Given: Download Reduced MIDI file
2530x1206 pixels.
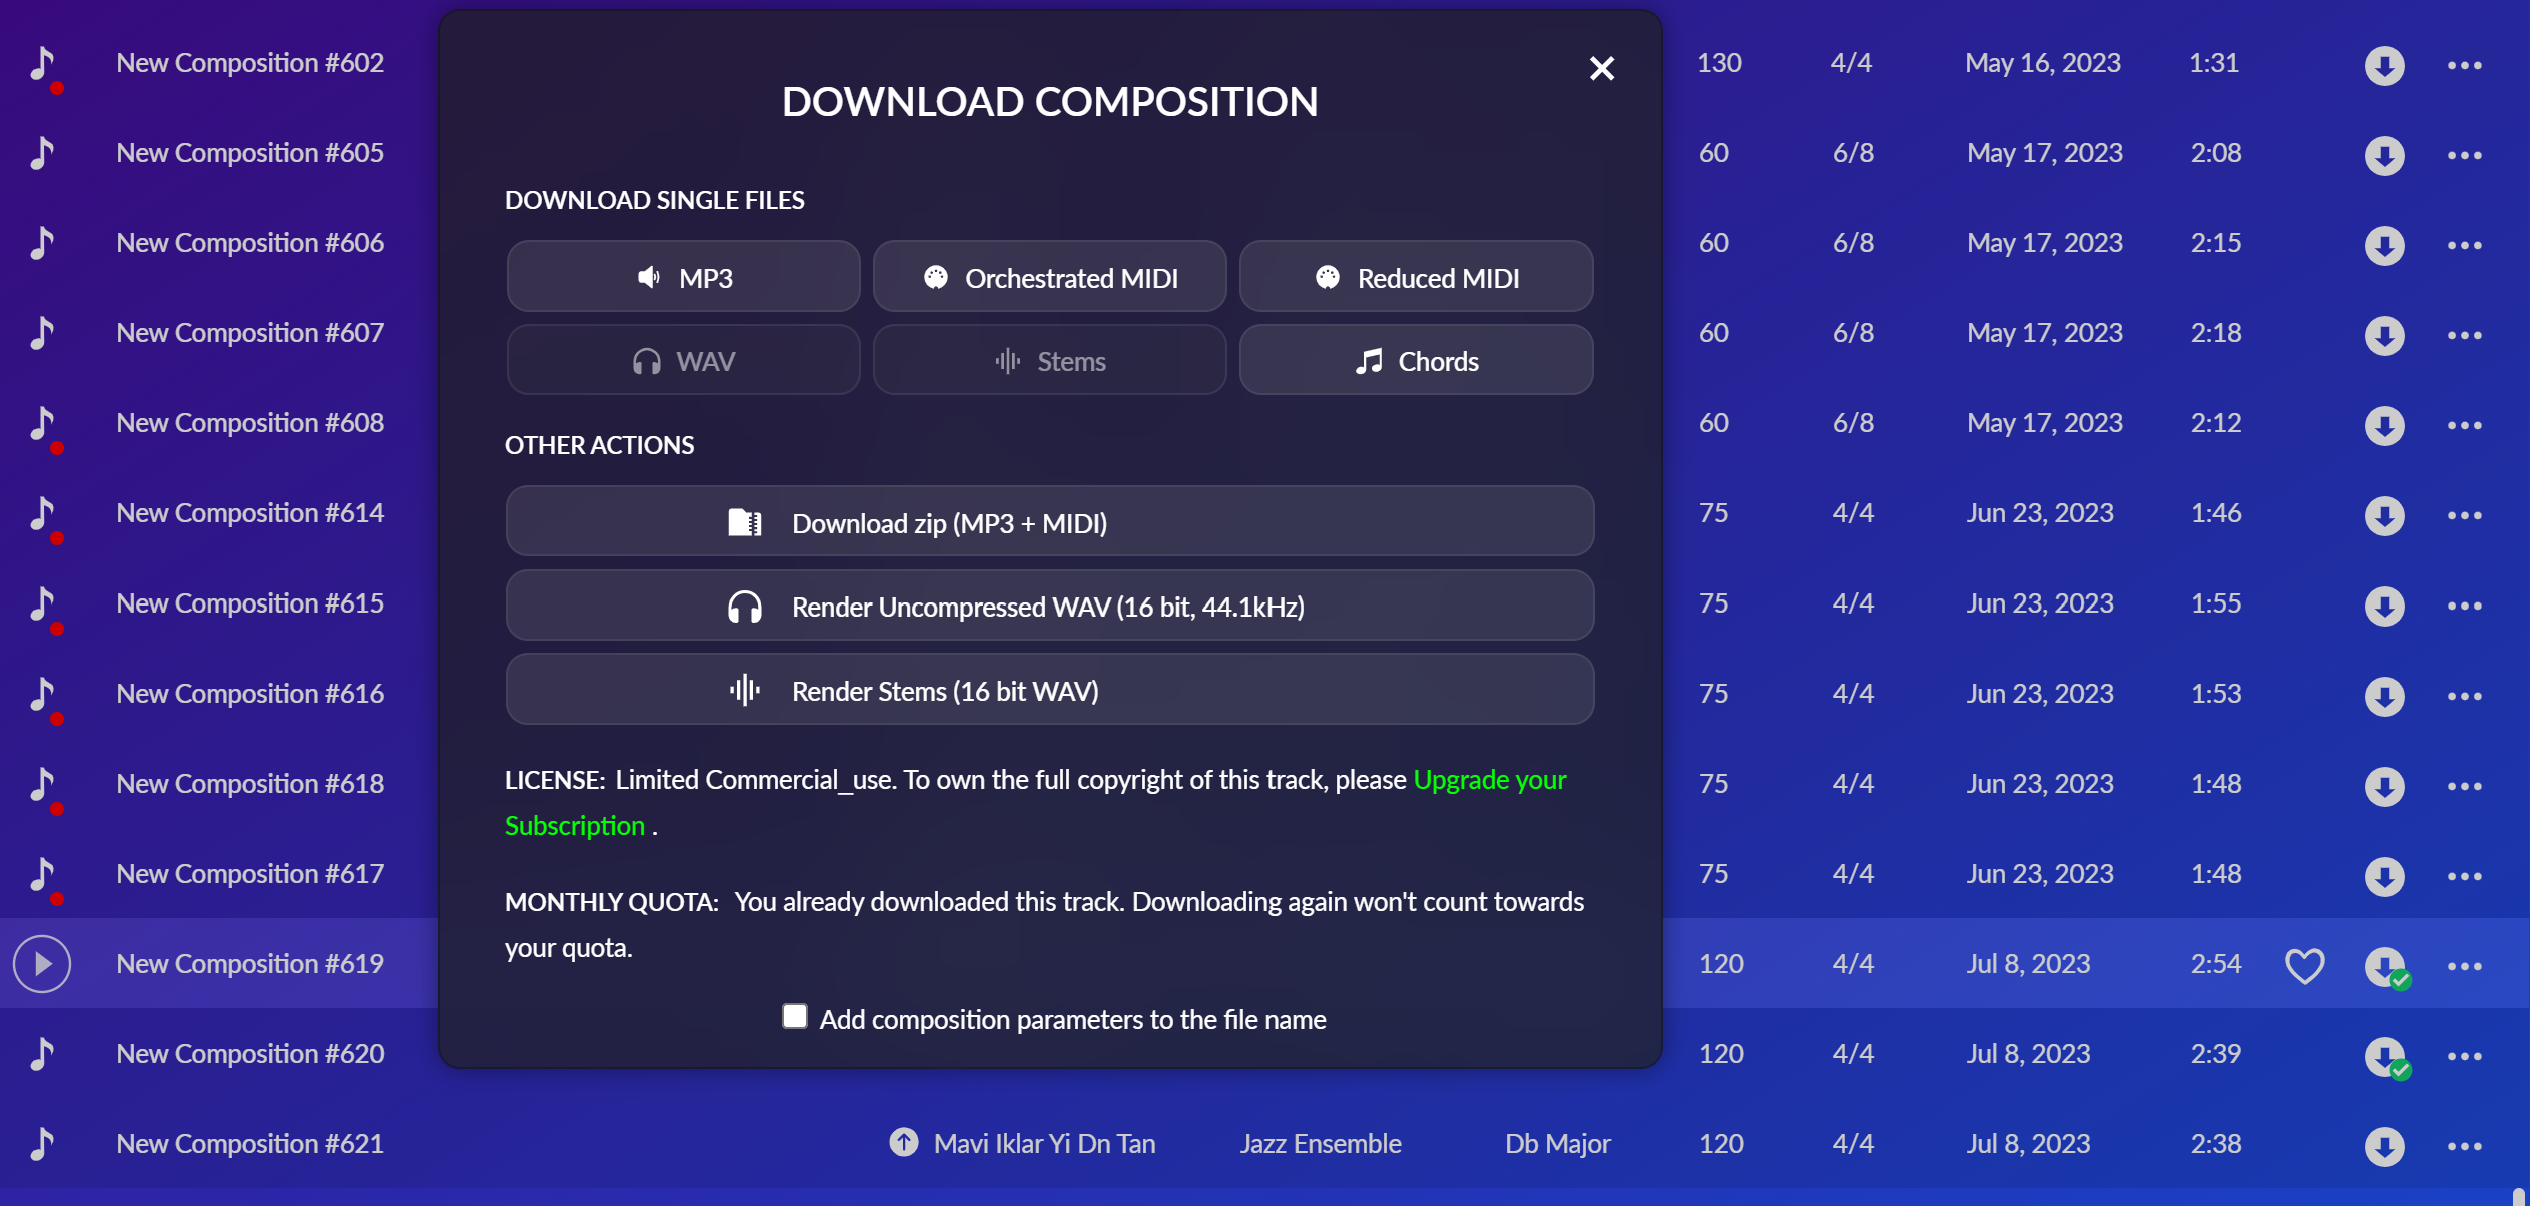Looking at the screenshot, I should (x=1415, y=277).
